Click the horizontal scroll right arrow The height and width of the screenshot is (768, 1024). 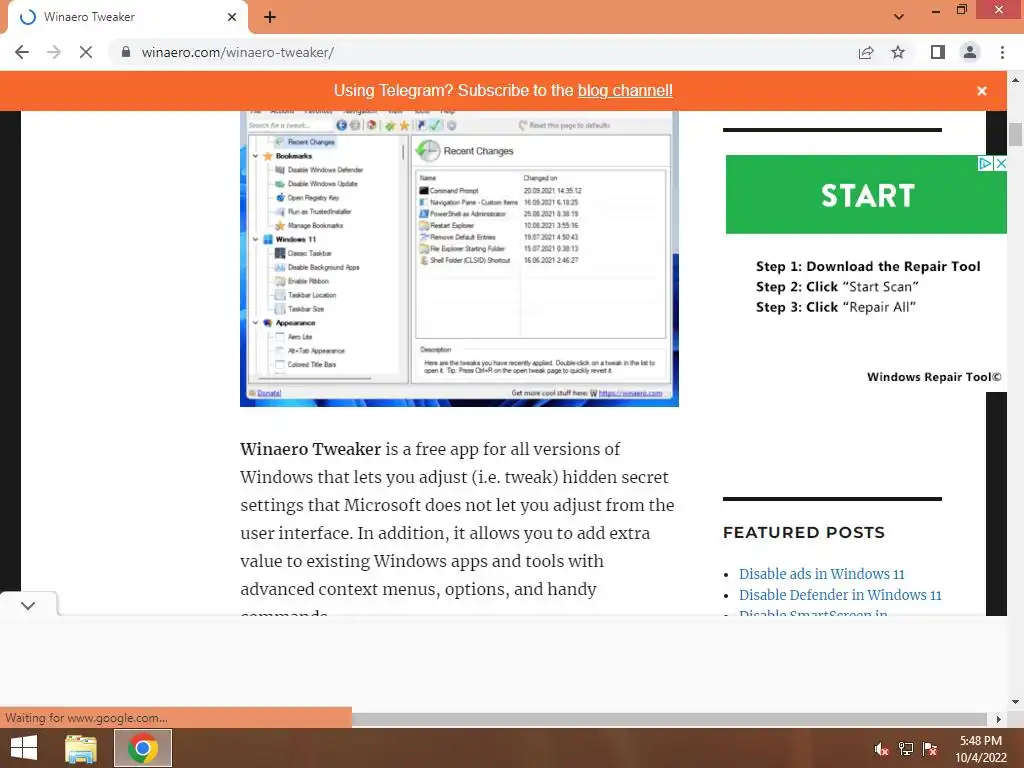[x=998, y=719]
